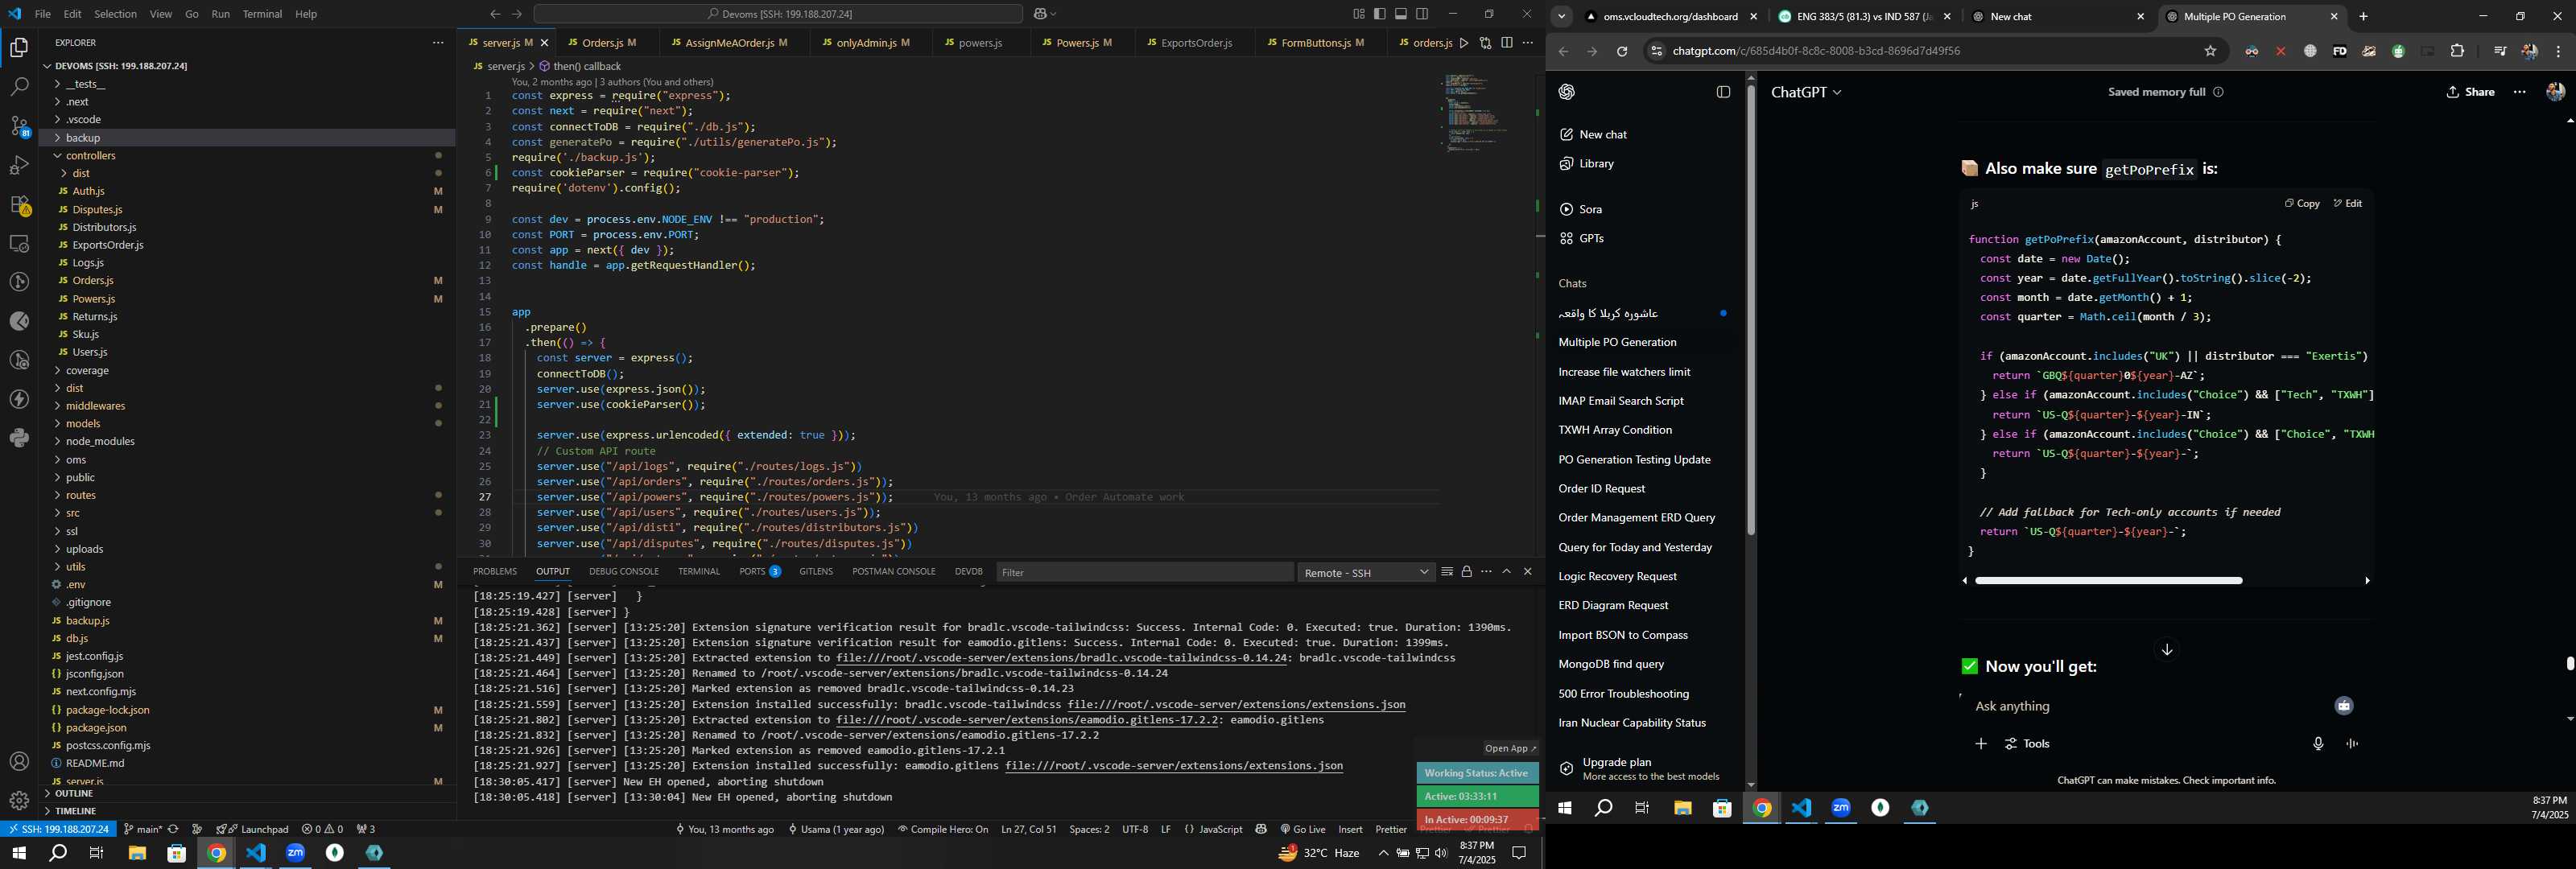This screenshot has width=2576, height=869.
Task: Click Edit on the code block
Action: (2347, 203)
